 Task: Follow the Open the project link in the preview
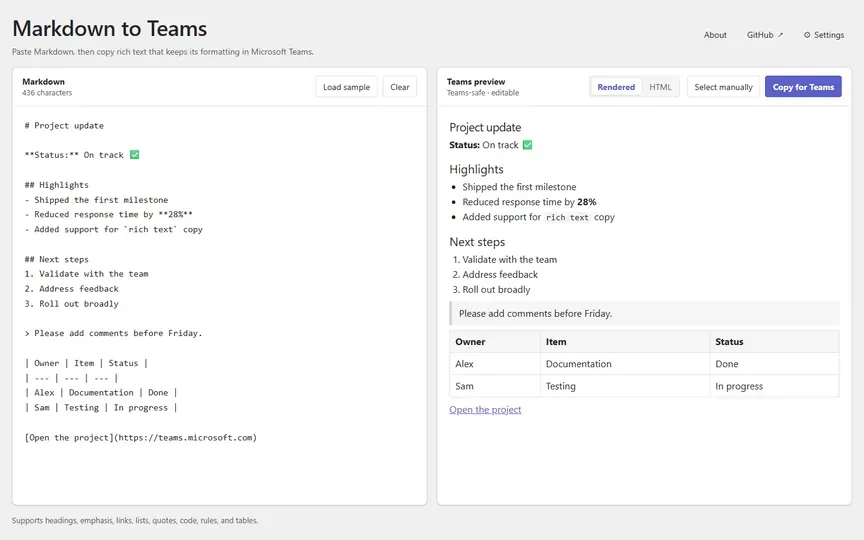click(x=485, y=409)
